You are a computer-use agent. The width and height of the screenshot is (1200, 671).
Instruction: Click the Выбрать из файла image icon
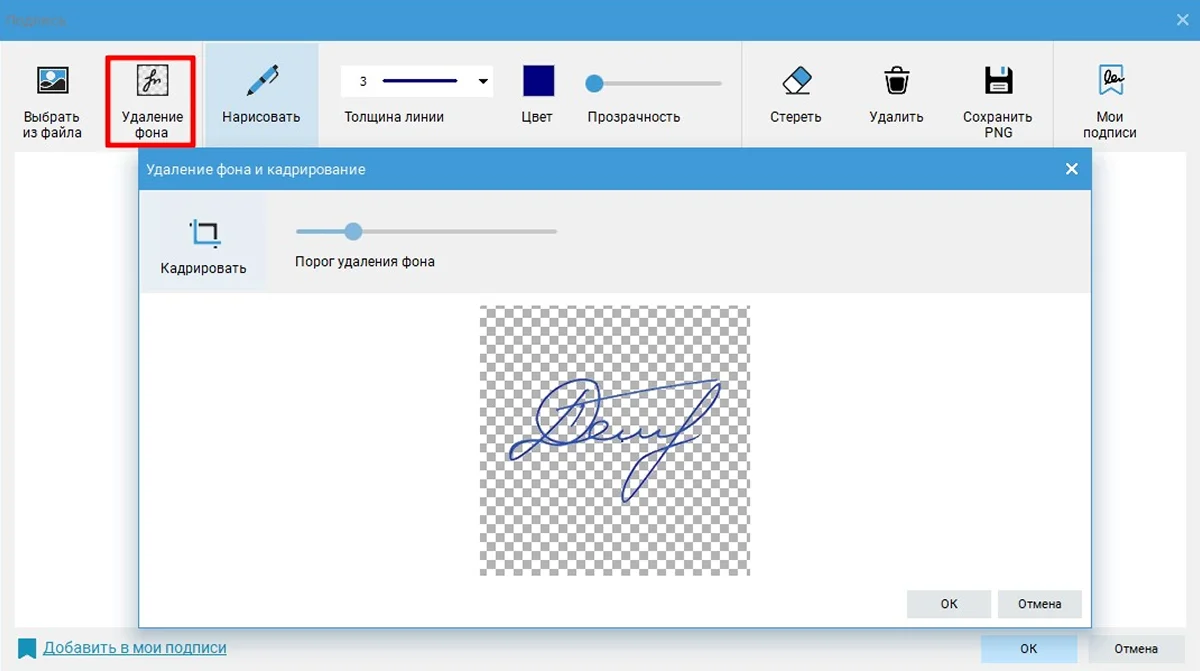(x=52, y=81)
